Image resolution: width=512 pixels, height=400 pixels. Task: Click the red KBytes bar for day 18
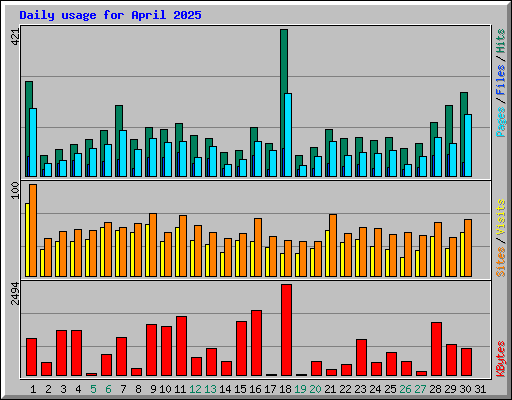pyautogui.click(x=286, y=330)
